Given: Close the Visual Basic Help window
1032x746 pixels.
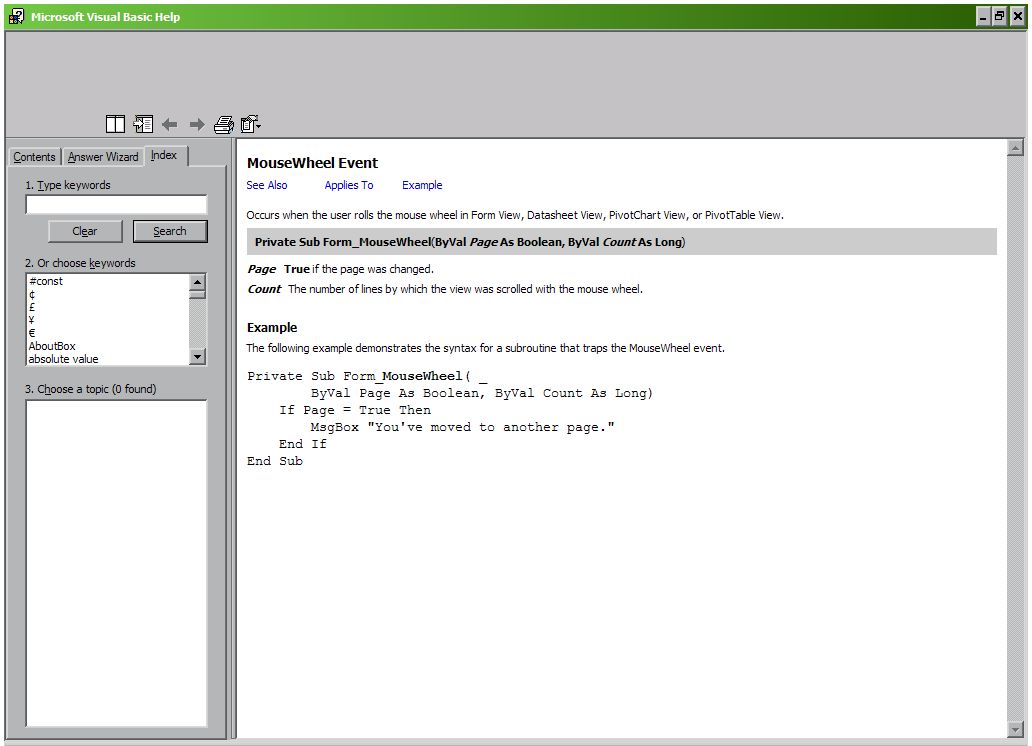Looking at the screenshot, I should [x=1017, y=16].
